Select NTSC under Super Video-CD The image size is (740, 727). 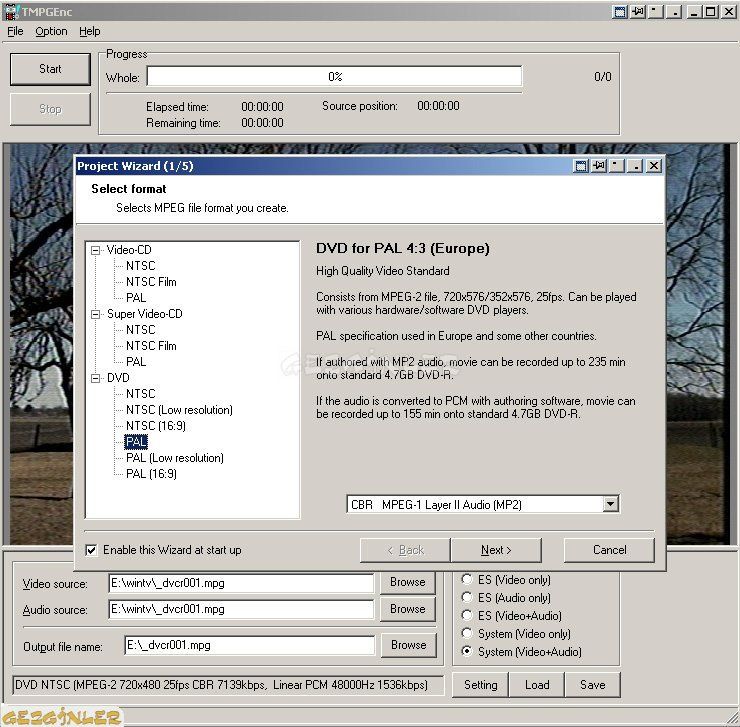point(141,330)
